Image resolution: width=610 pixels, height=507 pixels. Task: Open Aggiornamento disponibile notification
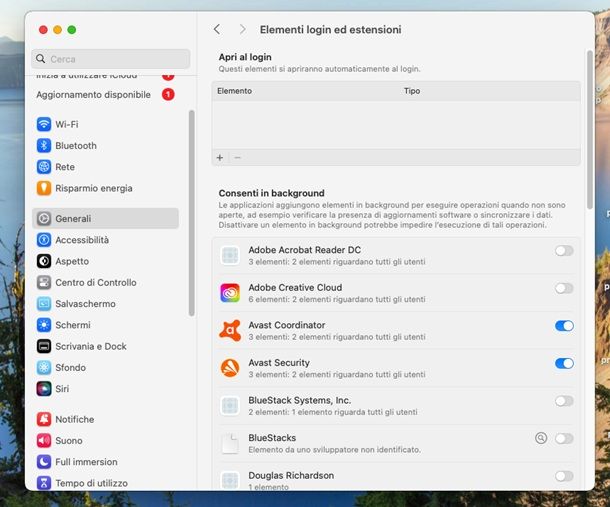pos(93,95)
